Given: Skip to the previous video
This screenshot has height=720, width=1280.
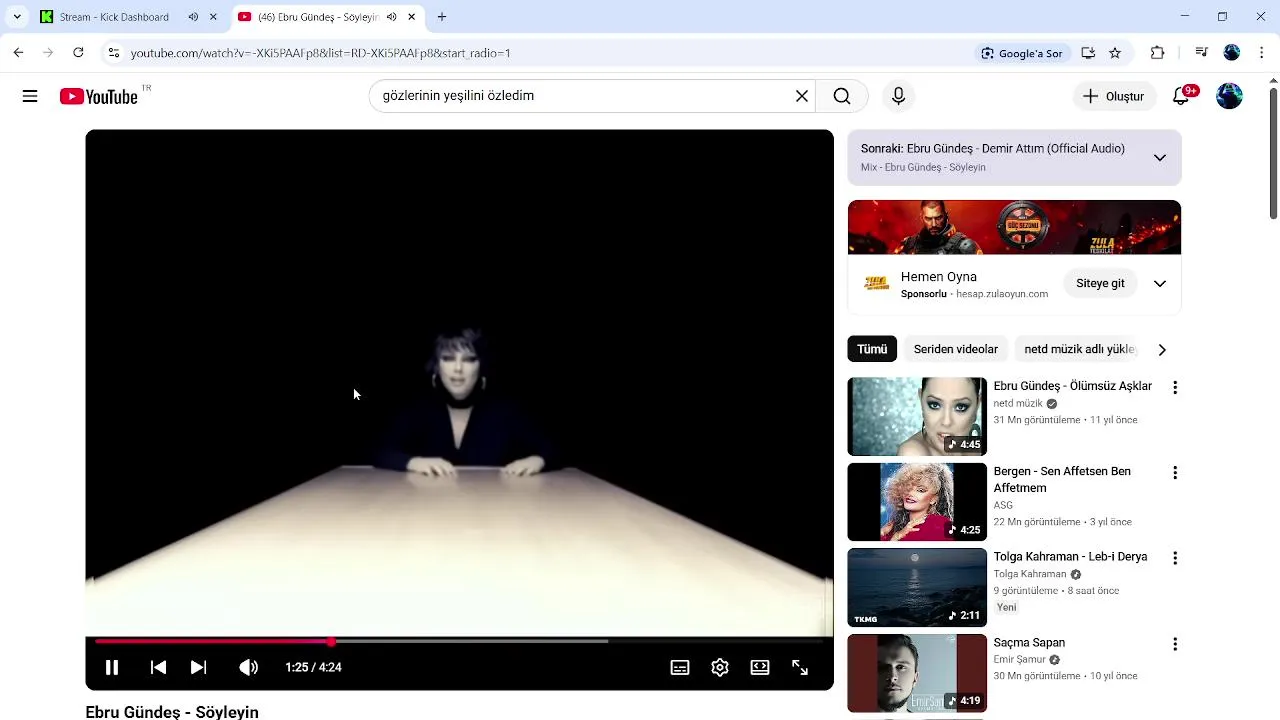Looking at the screenshot, I should [x=158, y=667].
